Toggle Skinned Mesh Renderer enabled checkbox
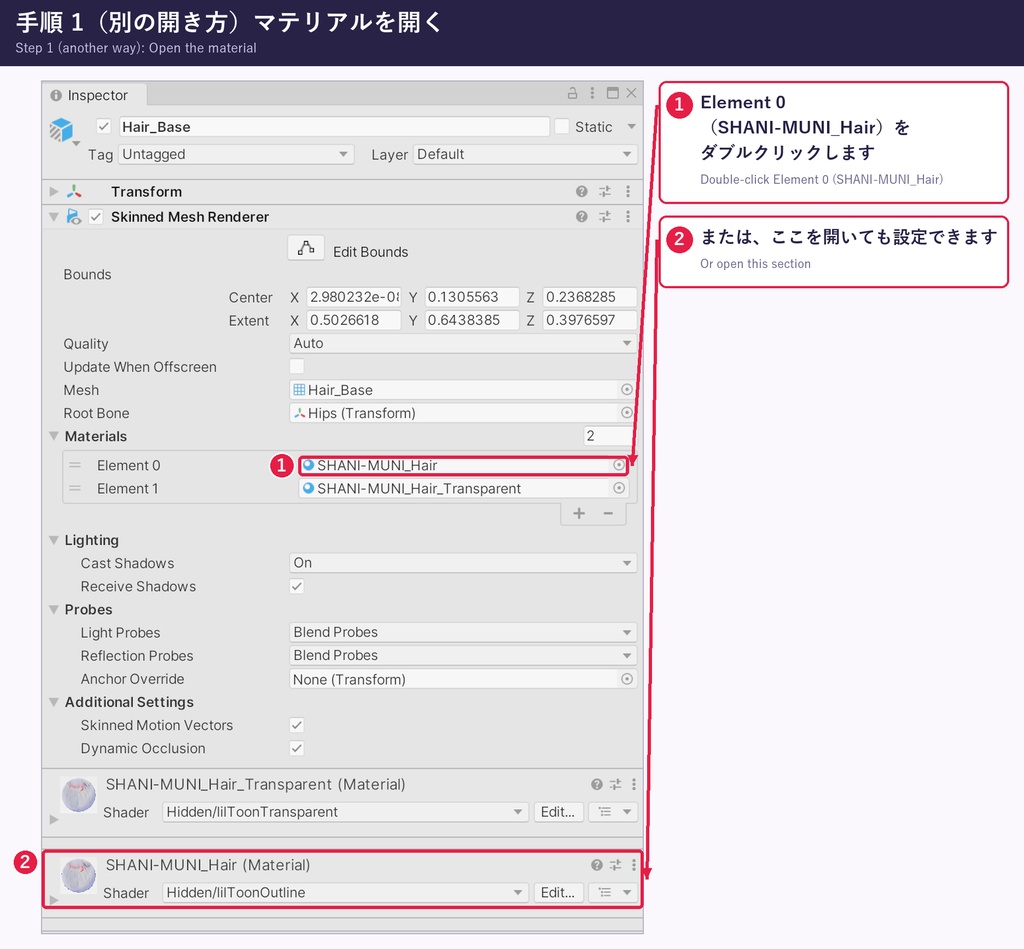The height and width of the screenshot is (949, 1024). coord(96,217)
